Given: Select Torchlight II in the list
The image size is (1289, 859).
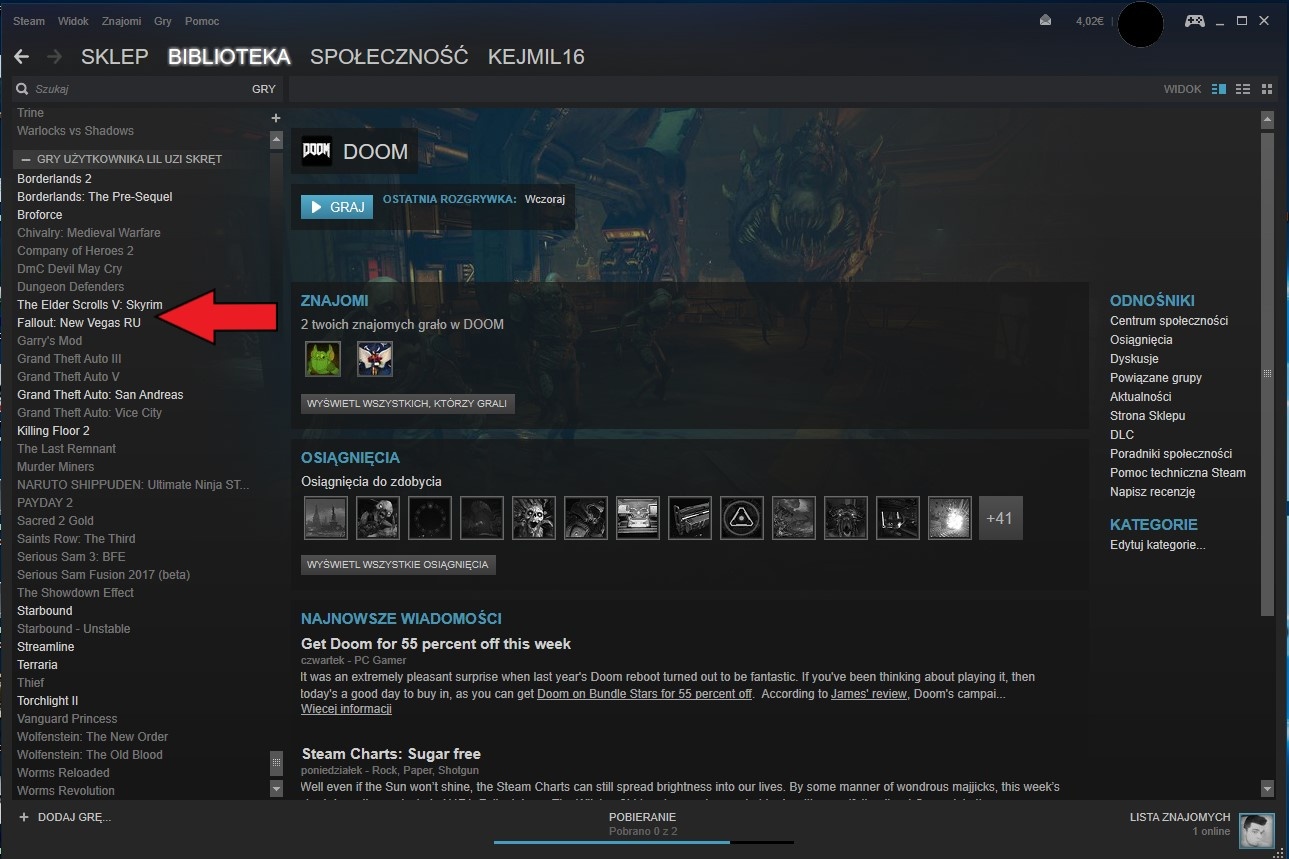Looking at the screenshot, I should point(47,701).
